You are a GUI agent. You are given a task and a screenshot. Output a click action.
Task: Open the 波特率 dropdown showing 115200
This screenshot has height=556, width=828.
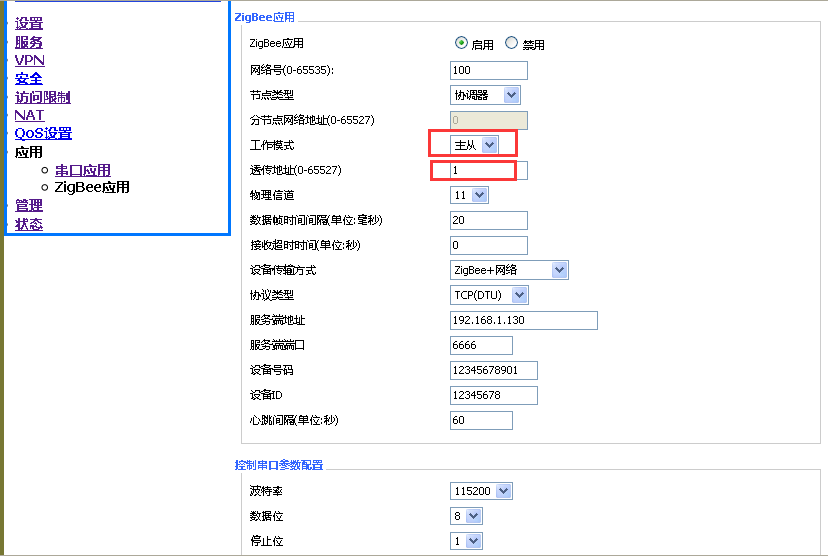click(x=481, y=491)
